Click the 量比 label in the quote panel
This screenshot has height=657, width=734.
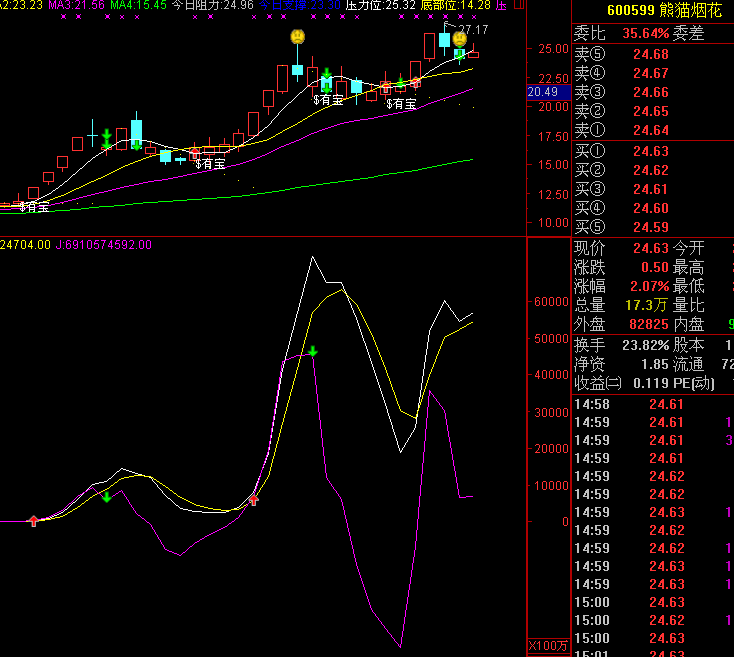tap(689, 305)
